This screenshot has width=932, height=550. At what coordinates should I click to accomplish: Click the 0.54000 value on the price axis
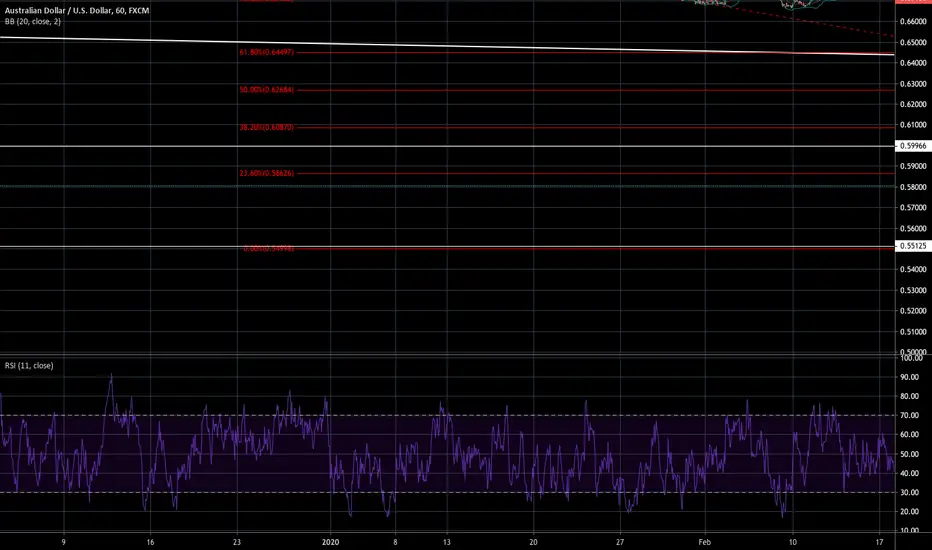coord(914,269)
